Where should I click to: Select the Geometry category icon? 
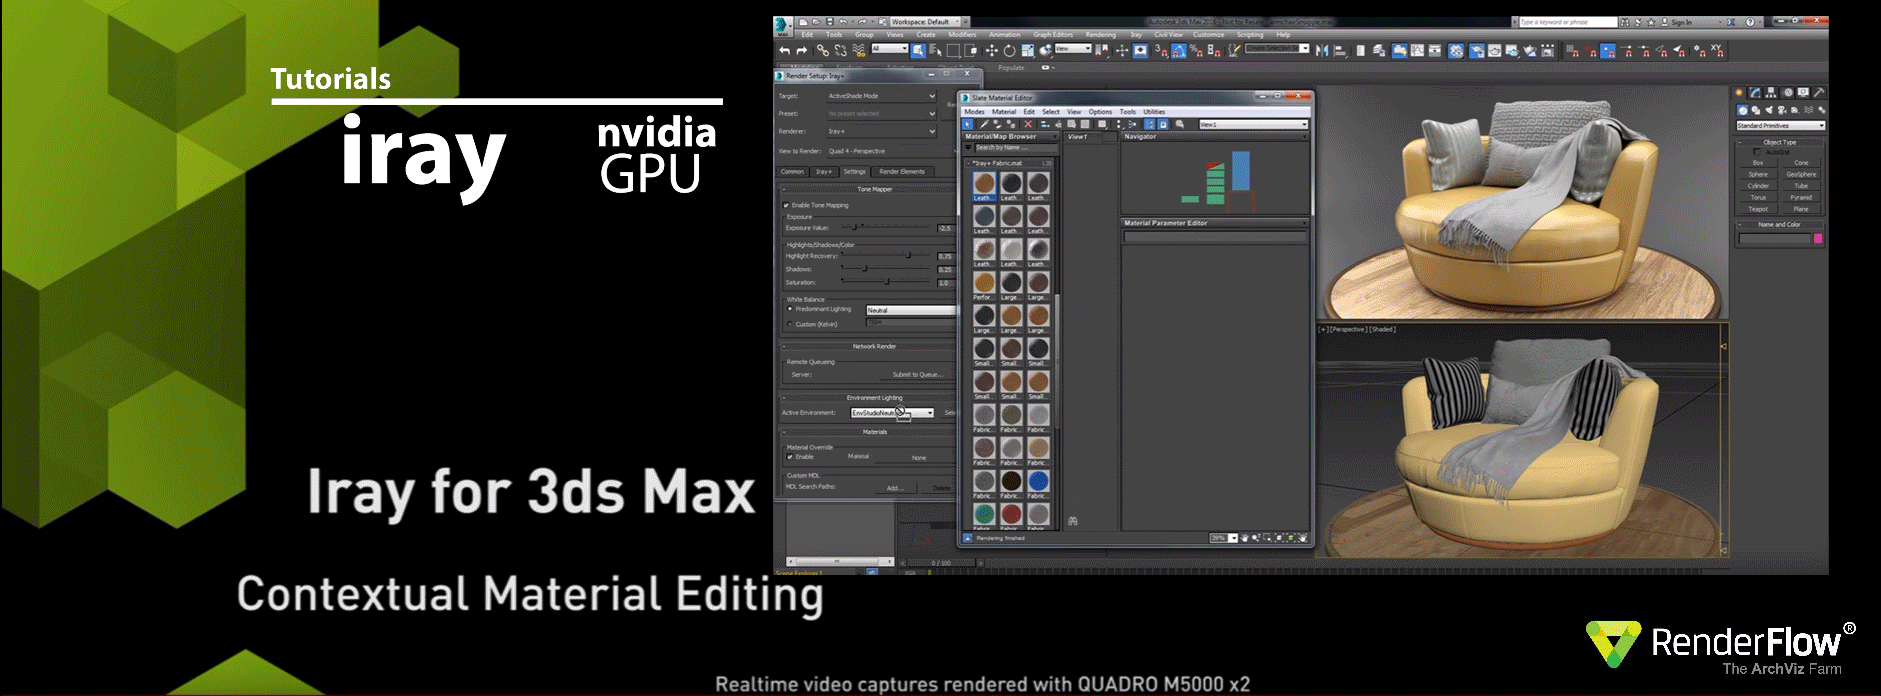click(x=1742, y=110)
